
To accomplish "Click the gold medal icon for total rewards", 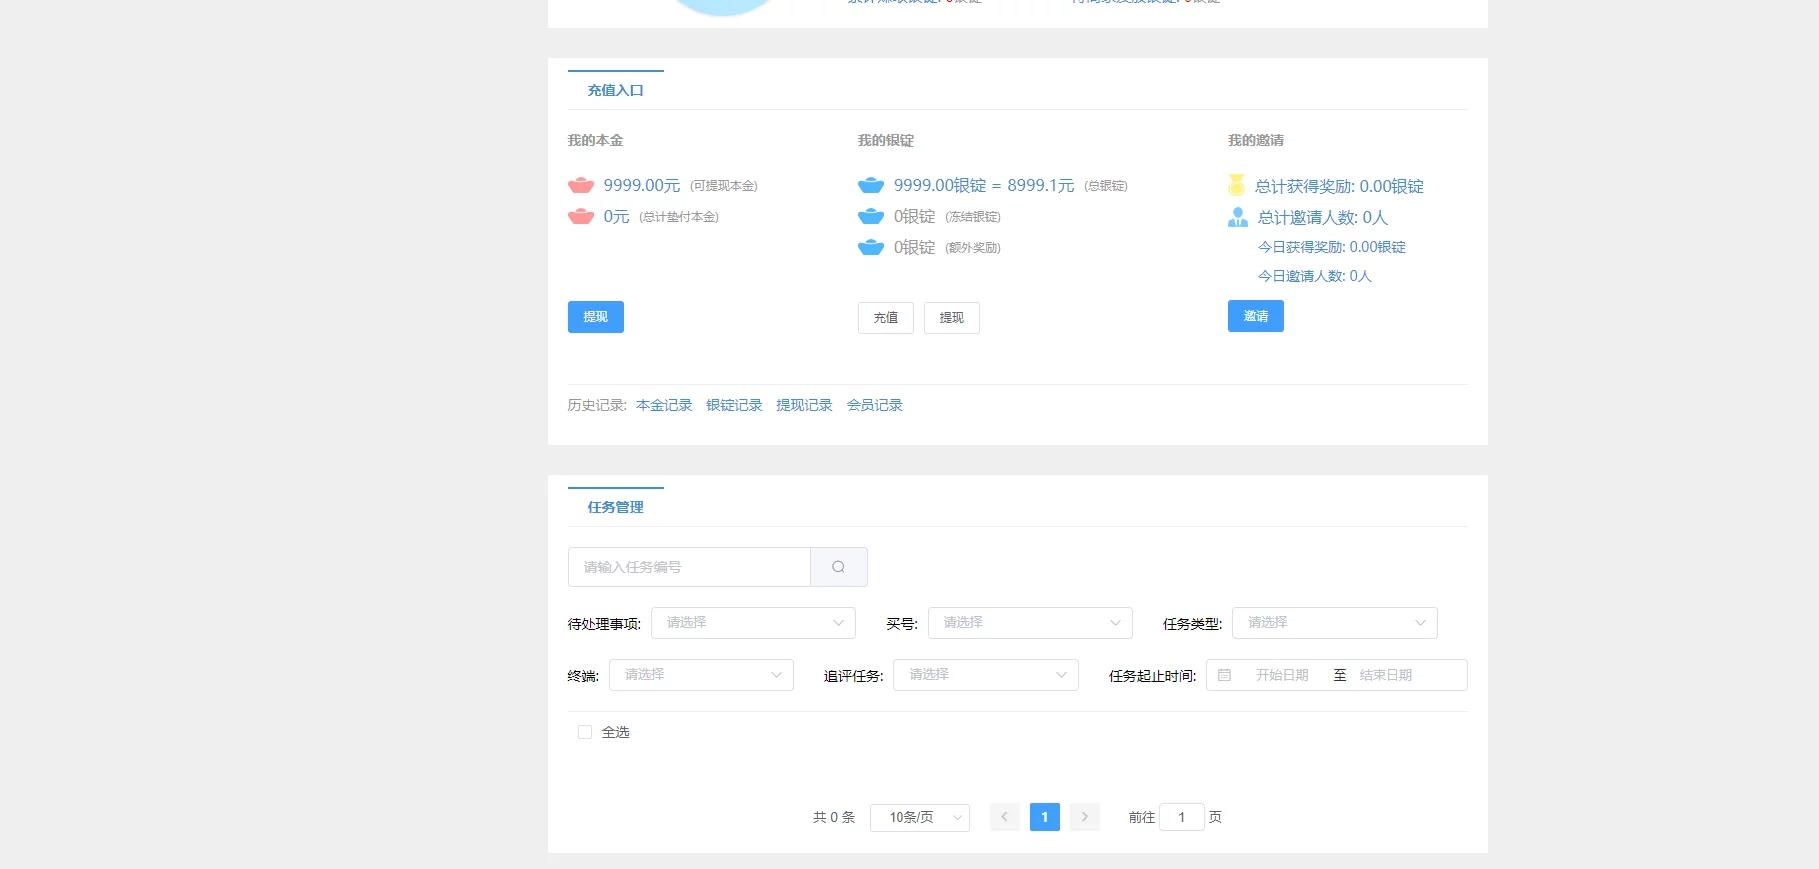I will pos(1237,186).
